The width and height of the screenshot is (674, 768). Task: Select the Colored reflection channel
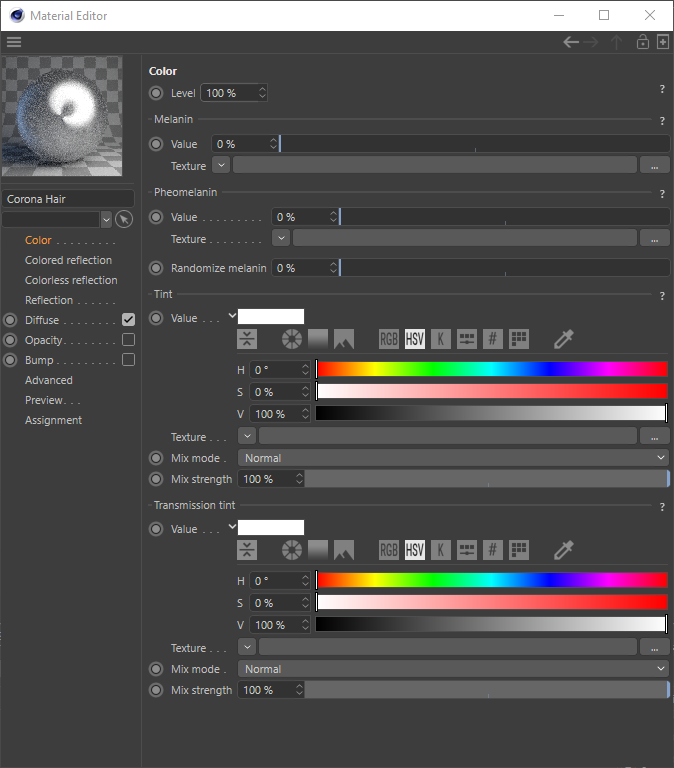pos(69,260)
